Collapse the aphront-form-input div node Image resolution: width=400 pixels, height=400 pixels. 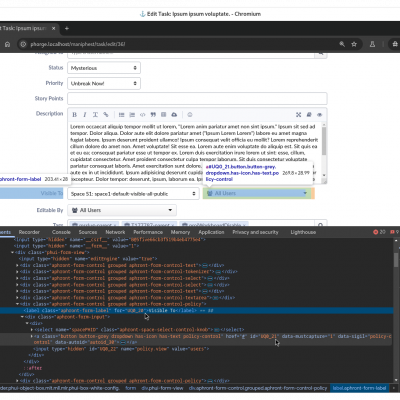pyautogui.click(x=23, y=317)
